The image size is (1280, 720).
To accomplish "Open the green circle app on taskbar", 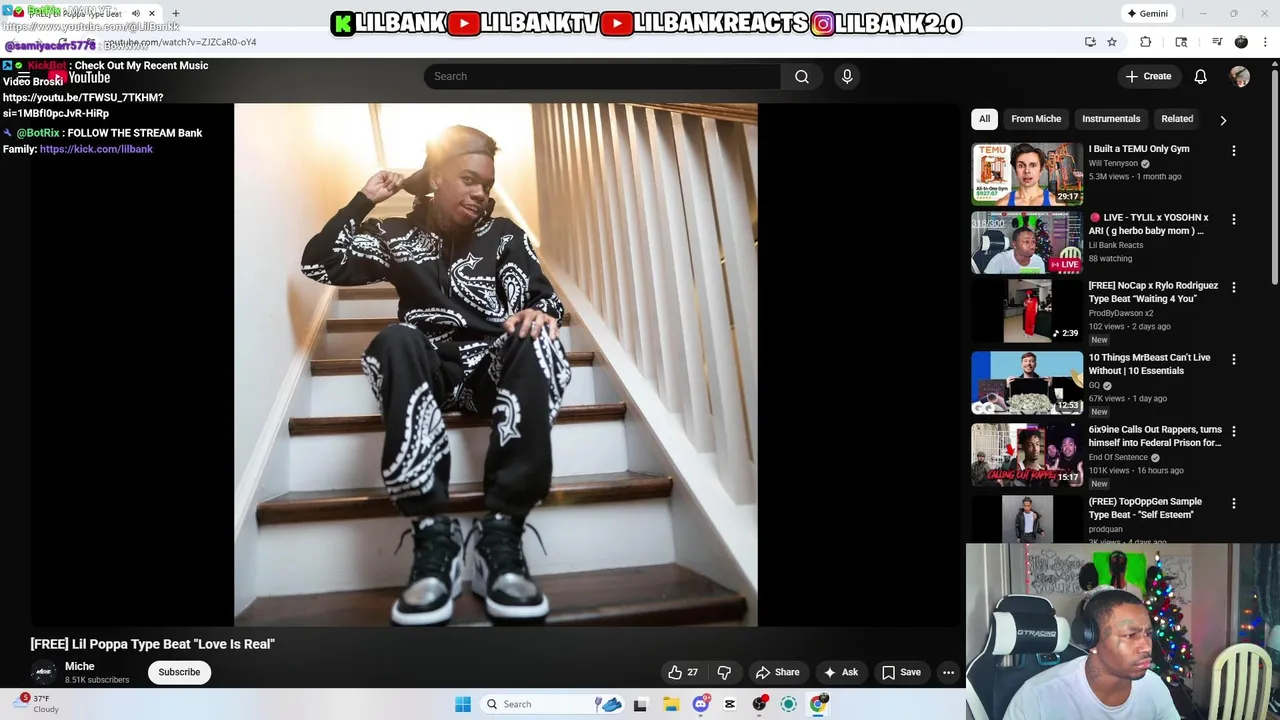I will [789, 704].
